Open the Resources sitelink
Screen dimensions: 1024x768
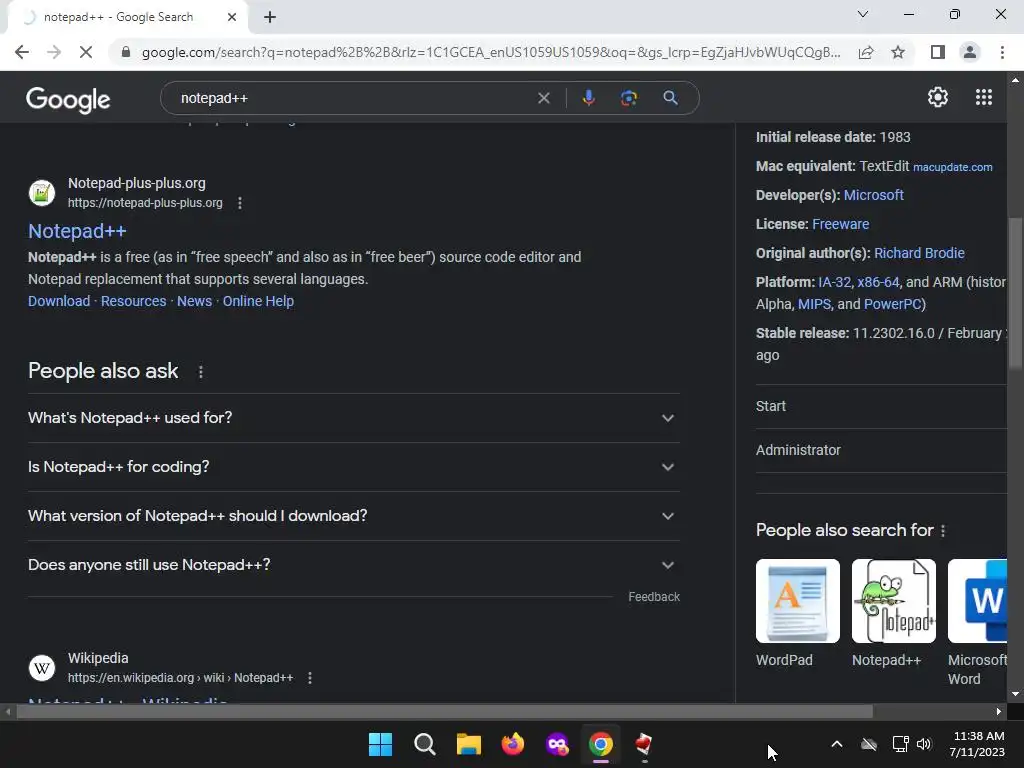pos(133,301)
